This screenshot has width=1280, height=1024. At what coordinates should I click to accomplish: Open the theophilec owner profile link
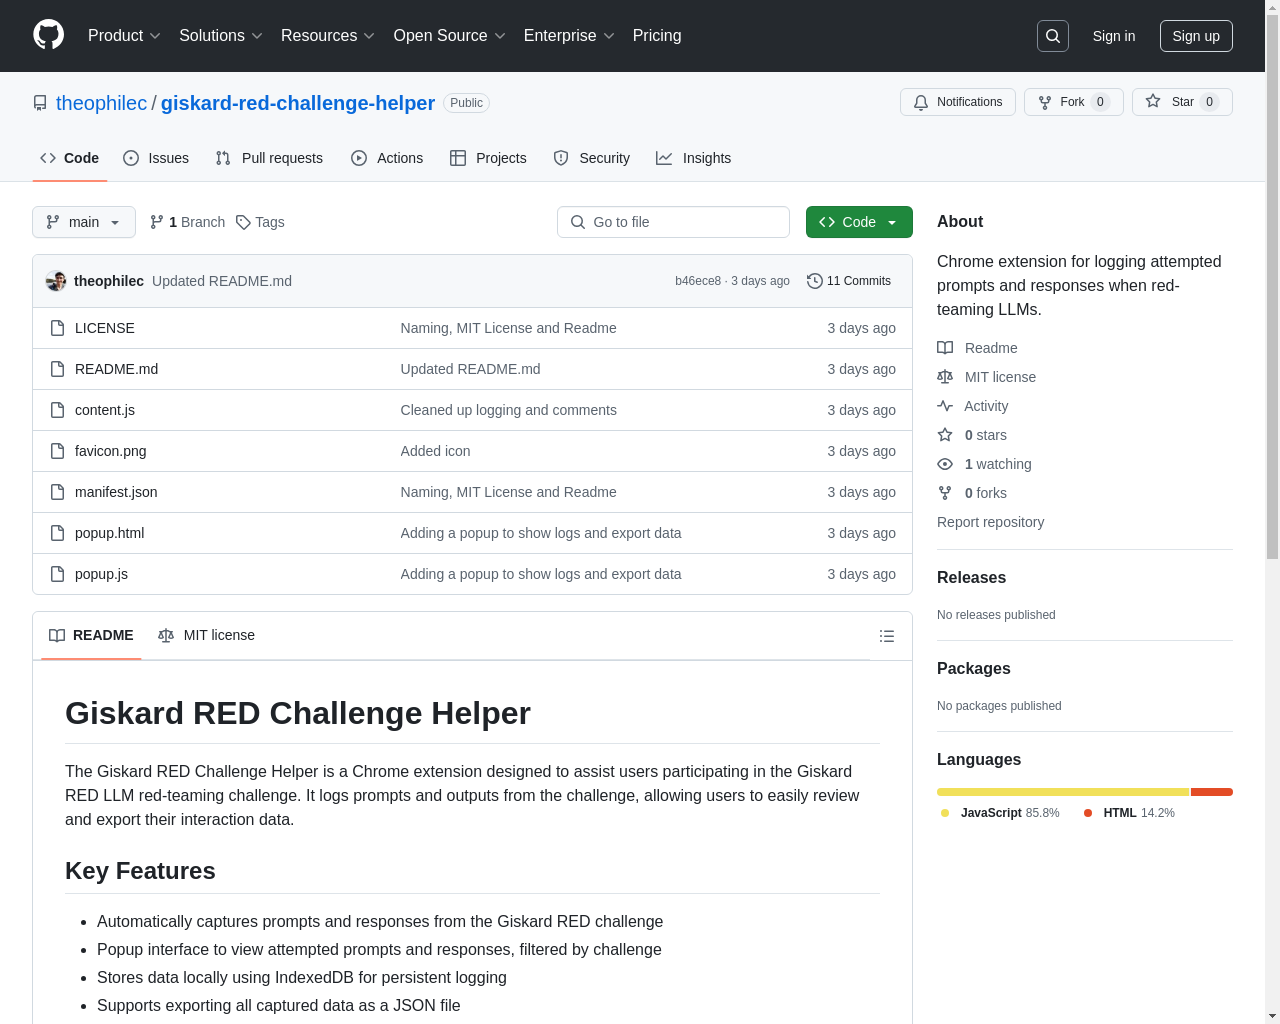point(101,103)
